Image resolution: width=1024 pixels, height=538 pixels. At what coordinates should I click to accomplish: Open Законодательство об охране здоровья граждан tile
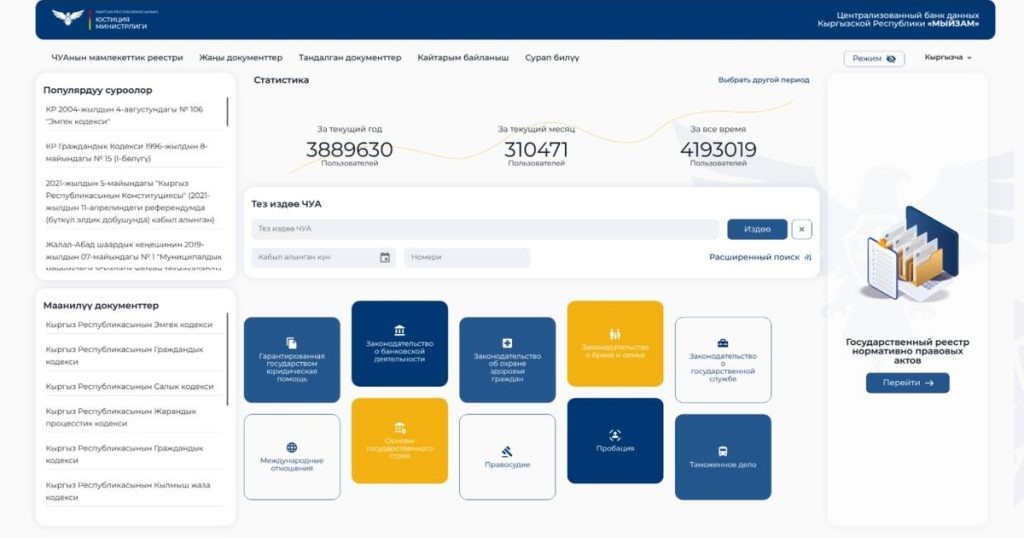pyautogui.click(x=507, y=360)
